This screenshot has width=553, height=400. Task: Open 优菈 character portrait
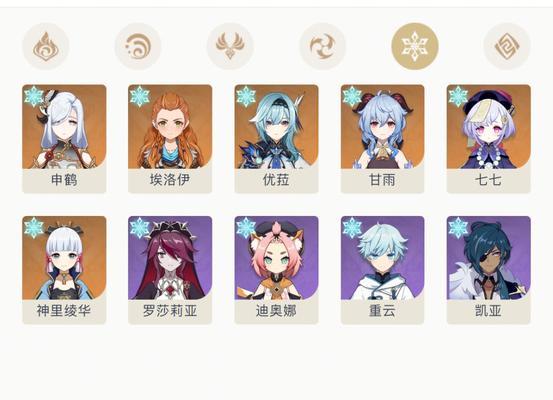click(x=276, y=126)
